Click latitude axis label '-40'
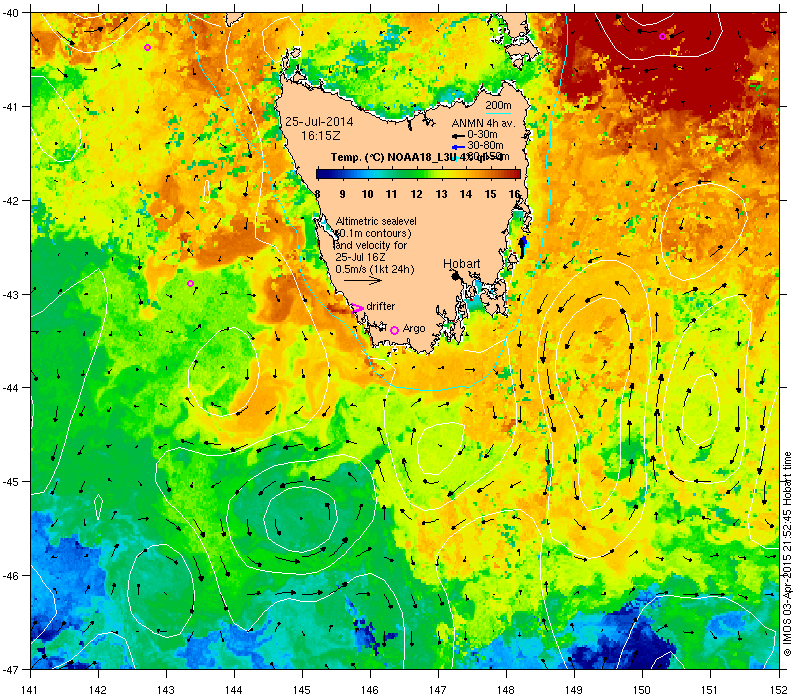Image resolution: width=800 pixels, height=700 pixels. [9, 13]
